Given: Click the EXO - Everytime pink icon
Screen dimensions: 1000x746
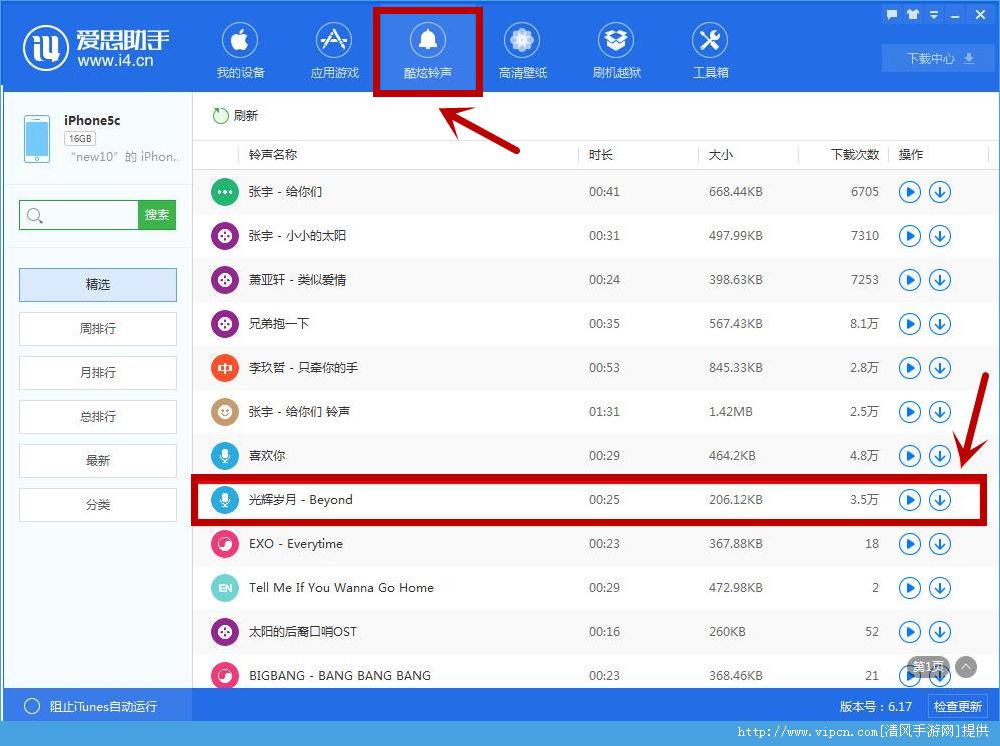Looking at the screenshot, I should (x=224, y=544).
